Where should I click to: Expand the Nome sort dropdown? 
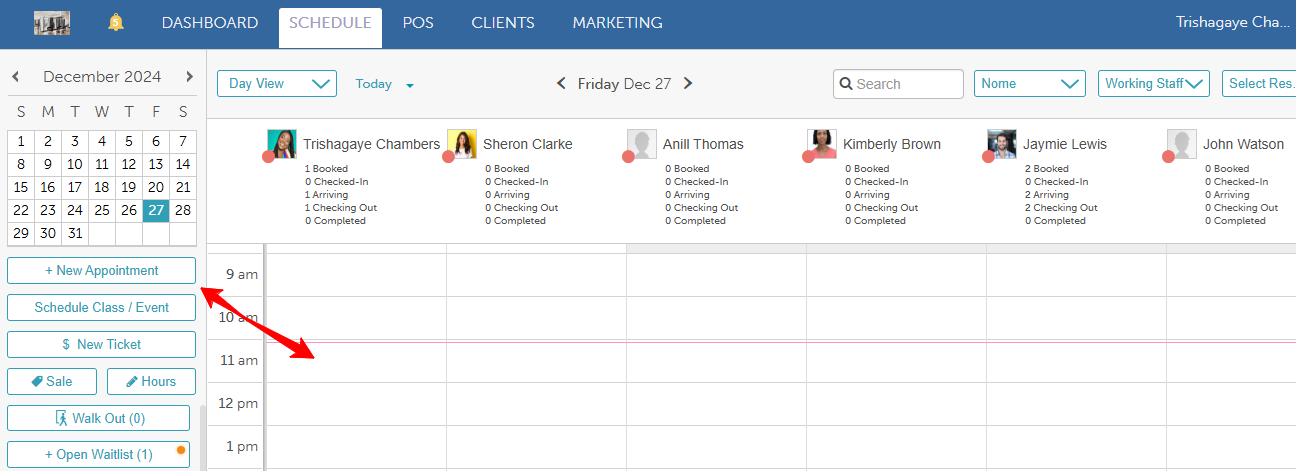point(1030,84)
